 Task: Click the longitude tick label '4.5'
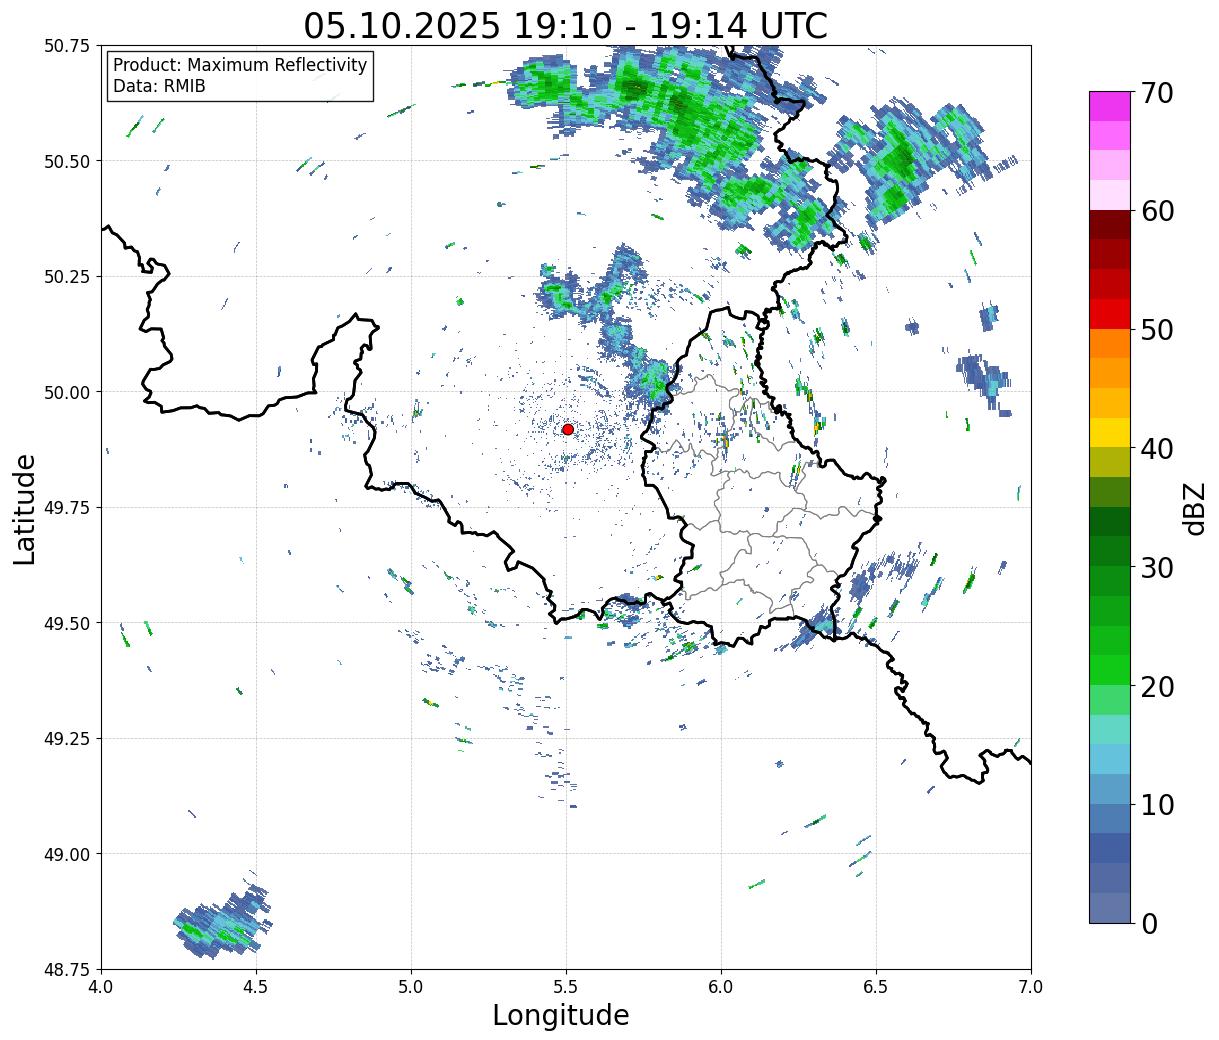click(256, 987)
